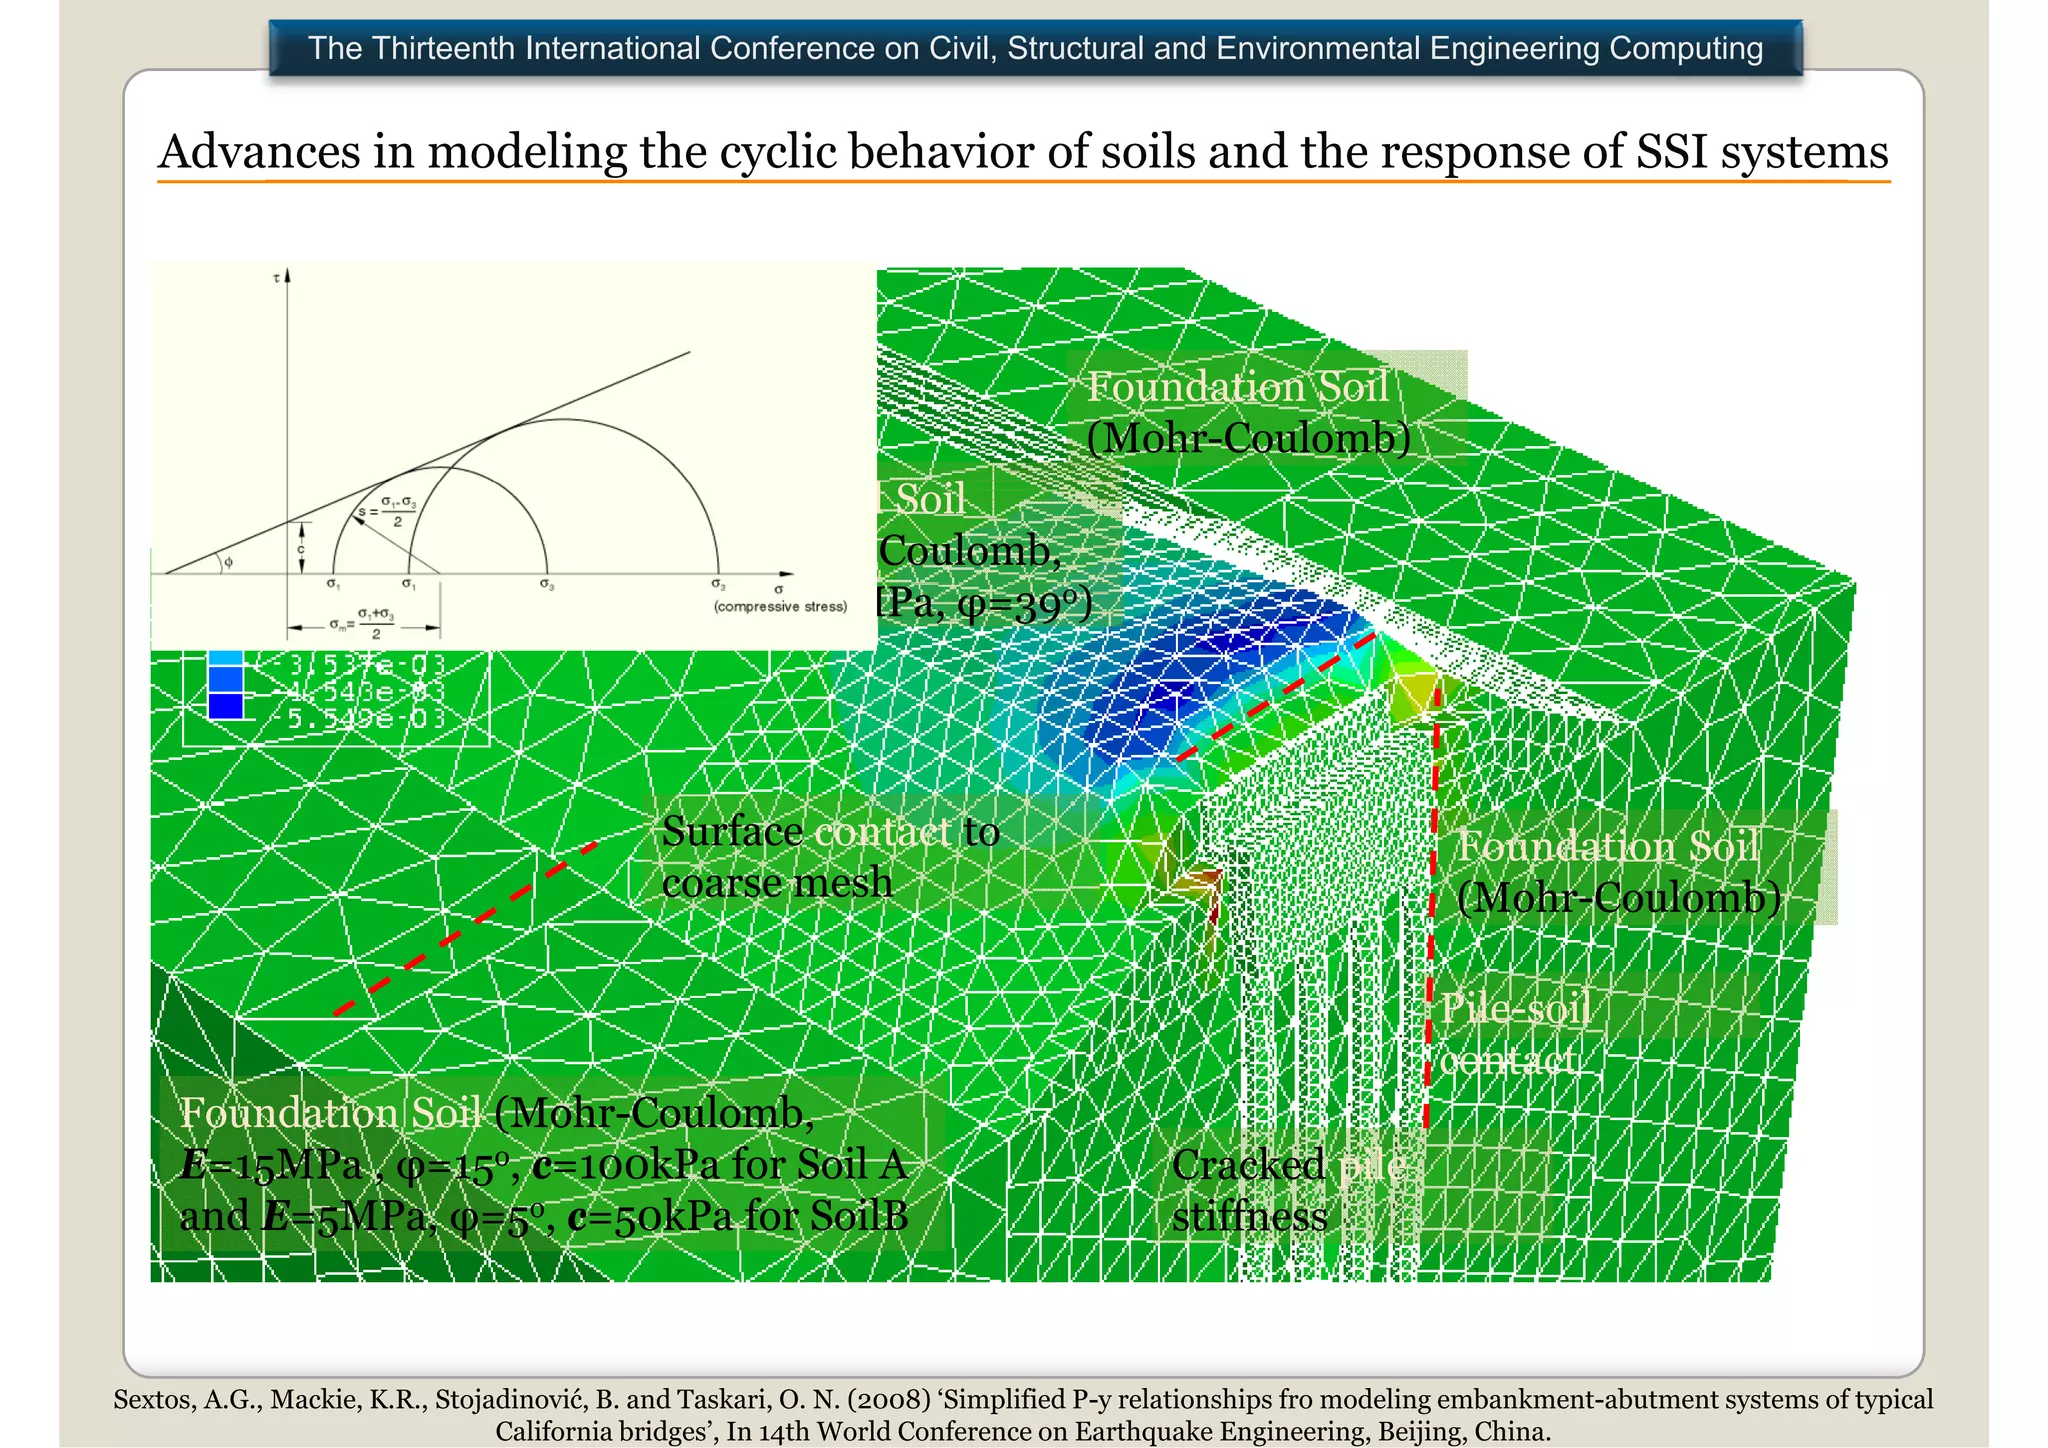Screen dimensions: 2048x1448
Task: Click the '(compressive stress)' axis label
Action: 780,607
